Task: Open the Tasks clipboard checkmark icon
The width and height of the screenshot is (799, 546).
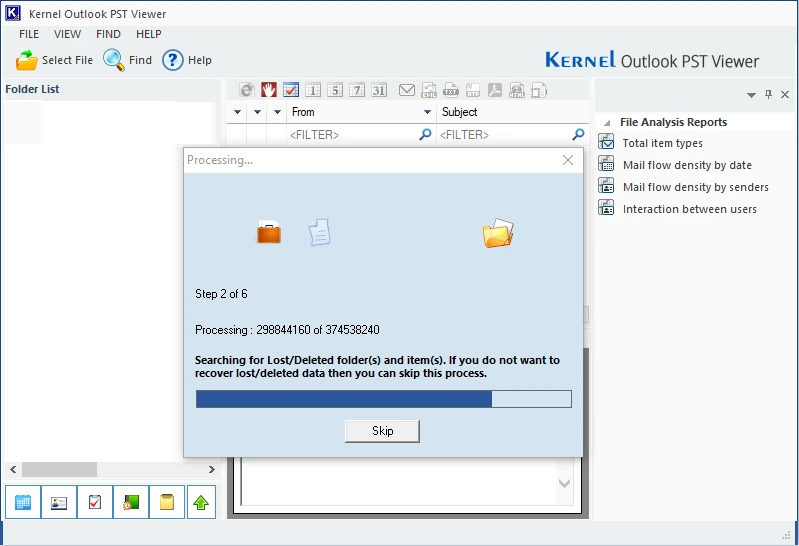Action: (x=95, y=502)
